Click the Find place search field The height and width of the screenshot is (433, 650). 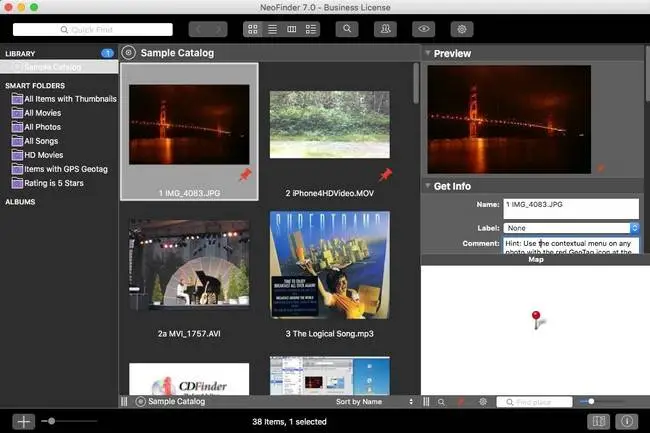[x=534, y=402]
